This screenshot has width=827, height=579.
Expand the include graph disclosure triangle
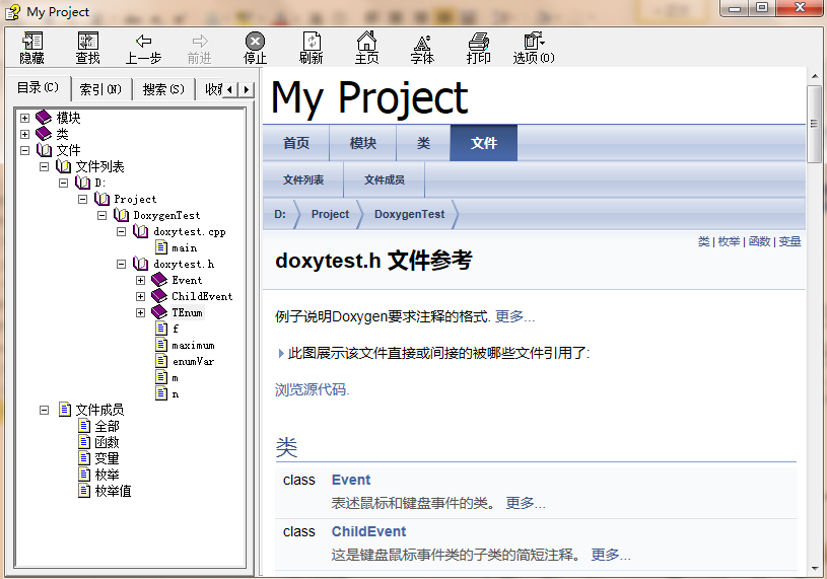tap(281, 353)
